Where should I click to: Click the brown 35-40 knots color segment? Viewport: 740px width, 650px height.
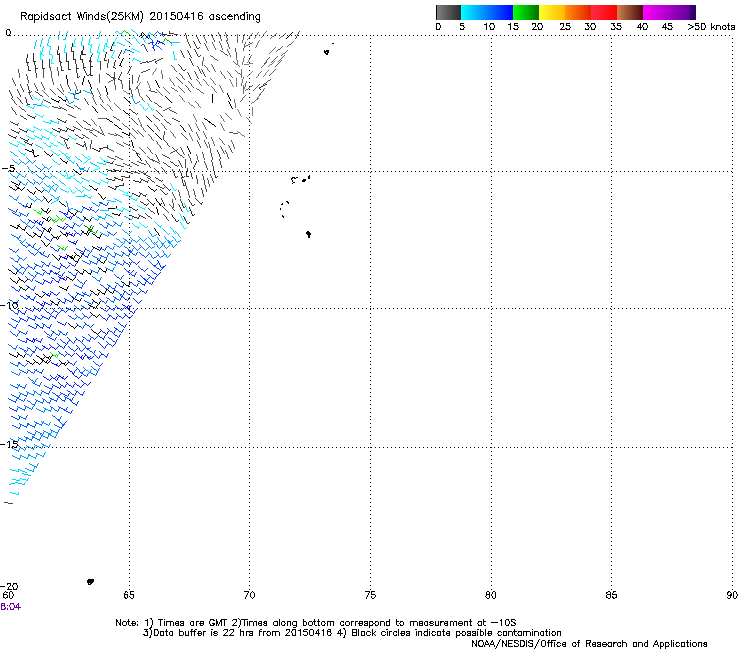pyautogui.click(x=630, y=12)
